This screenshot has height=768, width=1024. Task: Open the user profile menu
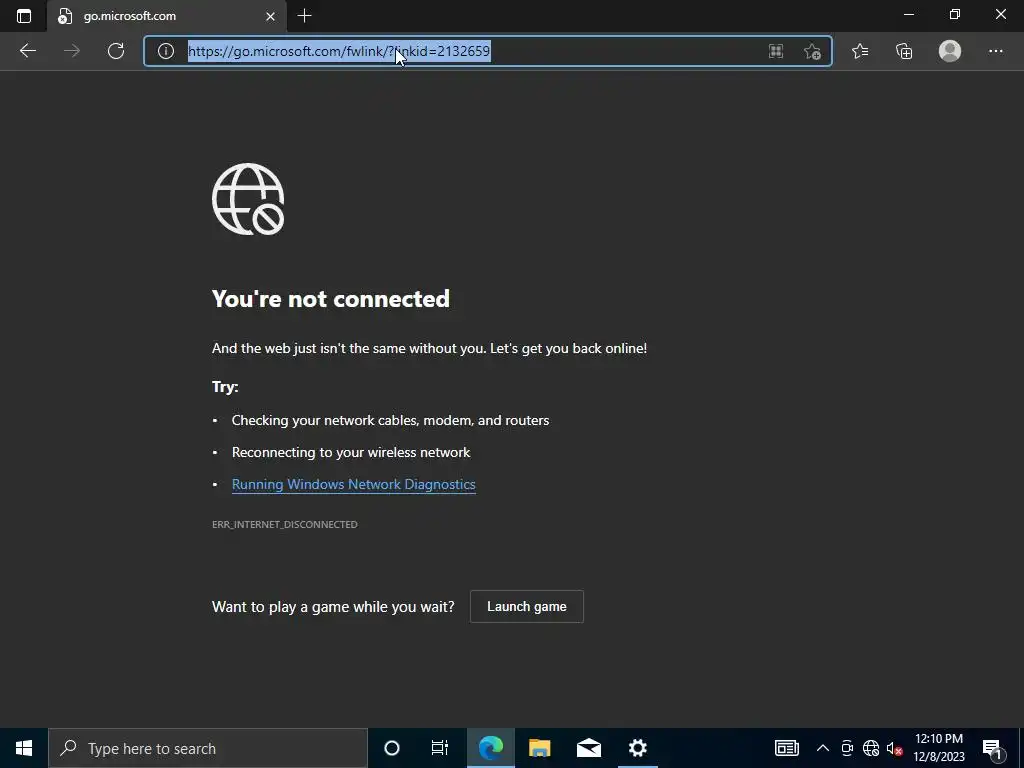950,51
